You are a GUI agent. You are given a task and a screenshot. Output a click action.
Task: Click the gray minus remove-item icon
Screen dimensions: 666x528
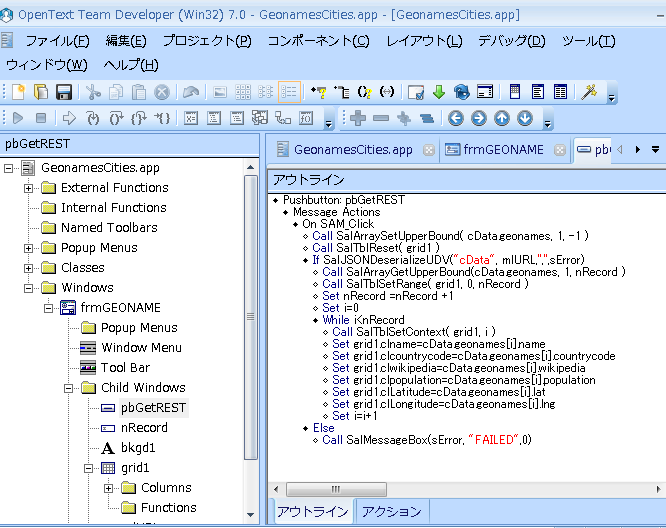point(381,118)
